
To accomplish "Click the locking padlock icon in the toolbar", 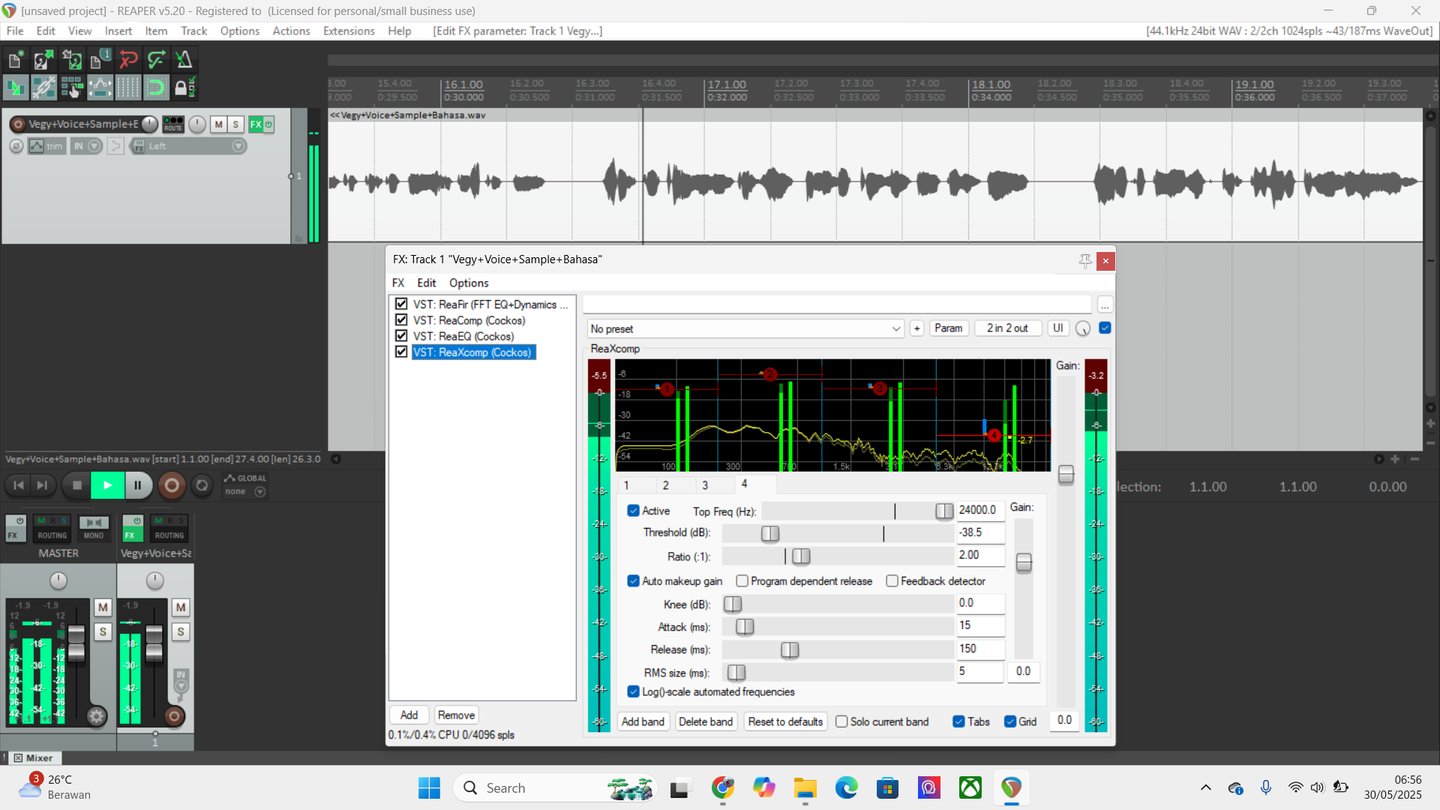I will point(184,88).
